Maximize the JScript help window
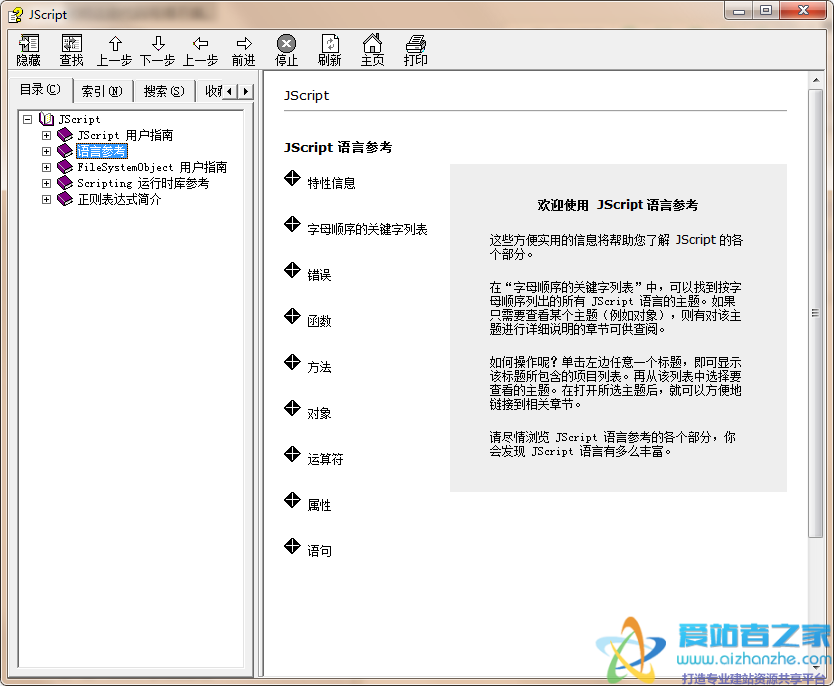 point(766,11)
